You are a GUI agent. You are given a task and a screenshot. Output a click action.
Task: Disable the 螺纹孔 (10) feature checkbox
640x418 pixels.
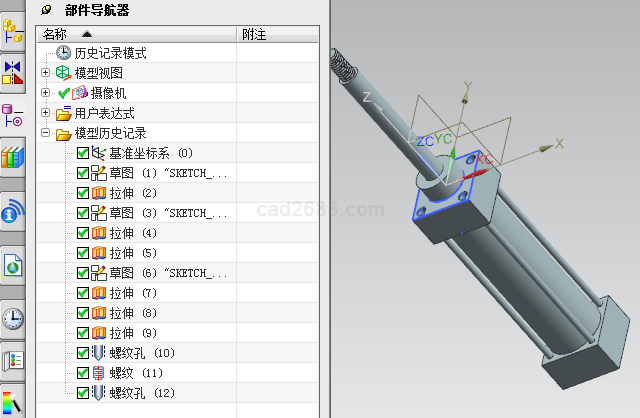pyautogui.click(x=83, y=353)
